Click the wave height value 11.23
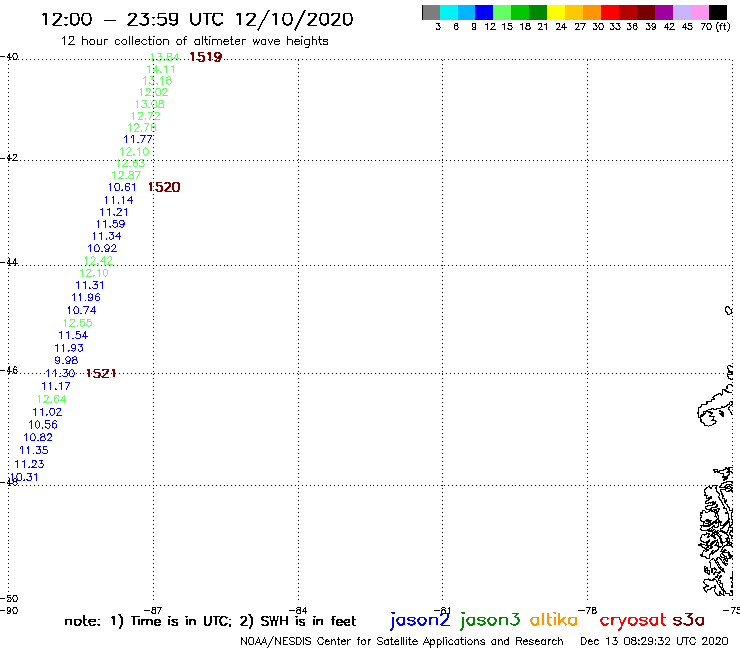 (x=29, y=464)
